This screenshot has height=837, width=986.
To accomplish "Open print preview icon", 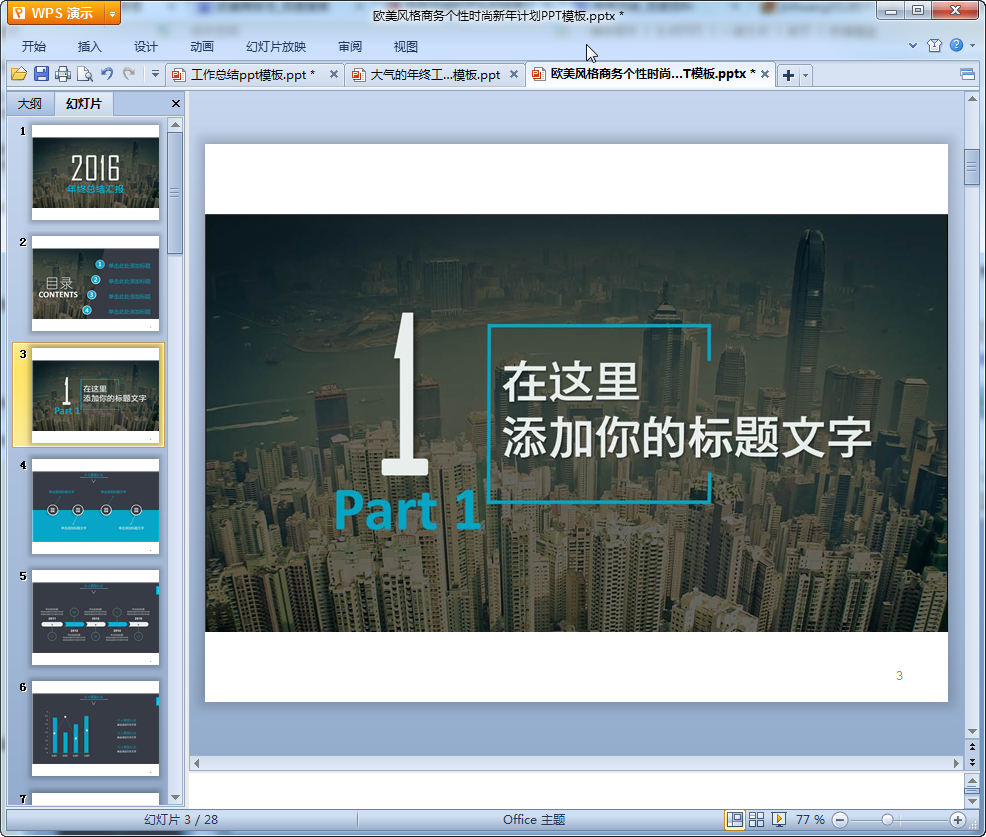I will click(x=85, y=74).
